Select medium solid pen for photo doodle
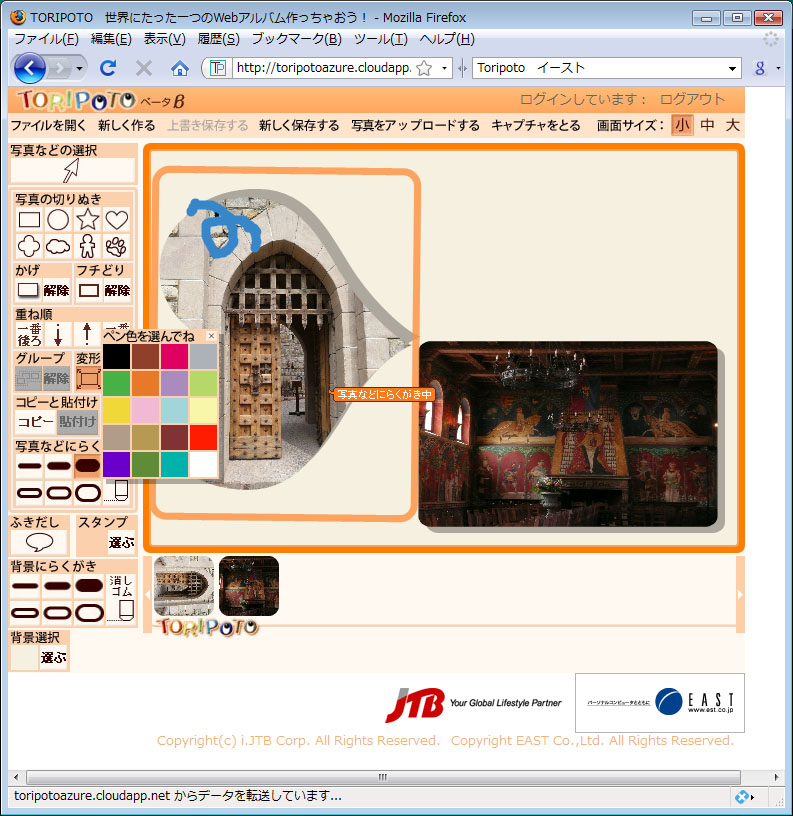This screenshot has height=816, width=793. pyautogui.click(x=59, y=466)
